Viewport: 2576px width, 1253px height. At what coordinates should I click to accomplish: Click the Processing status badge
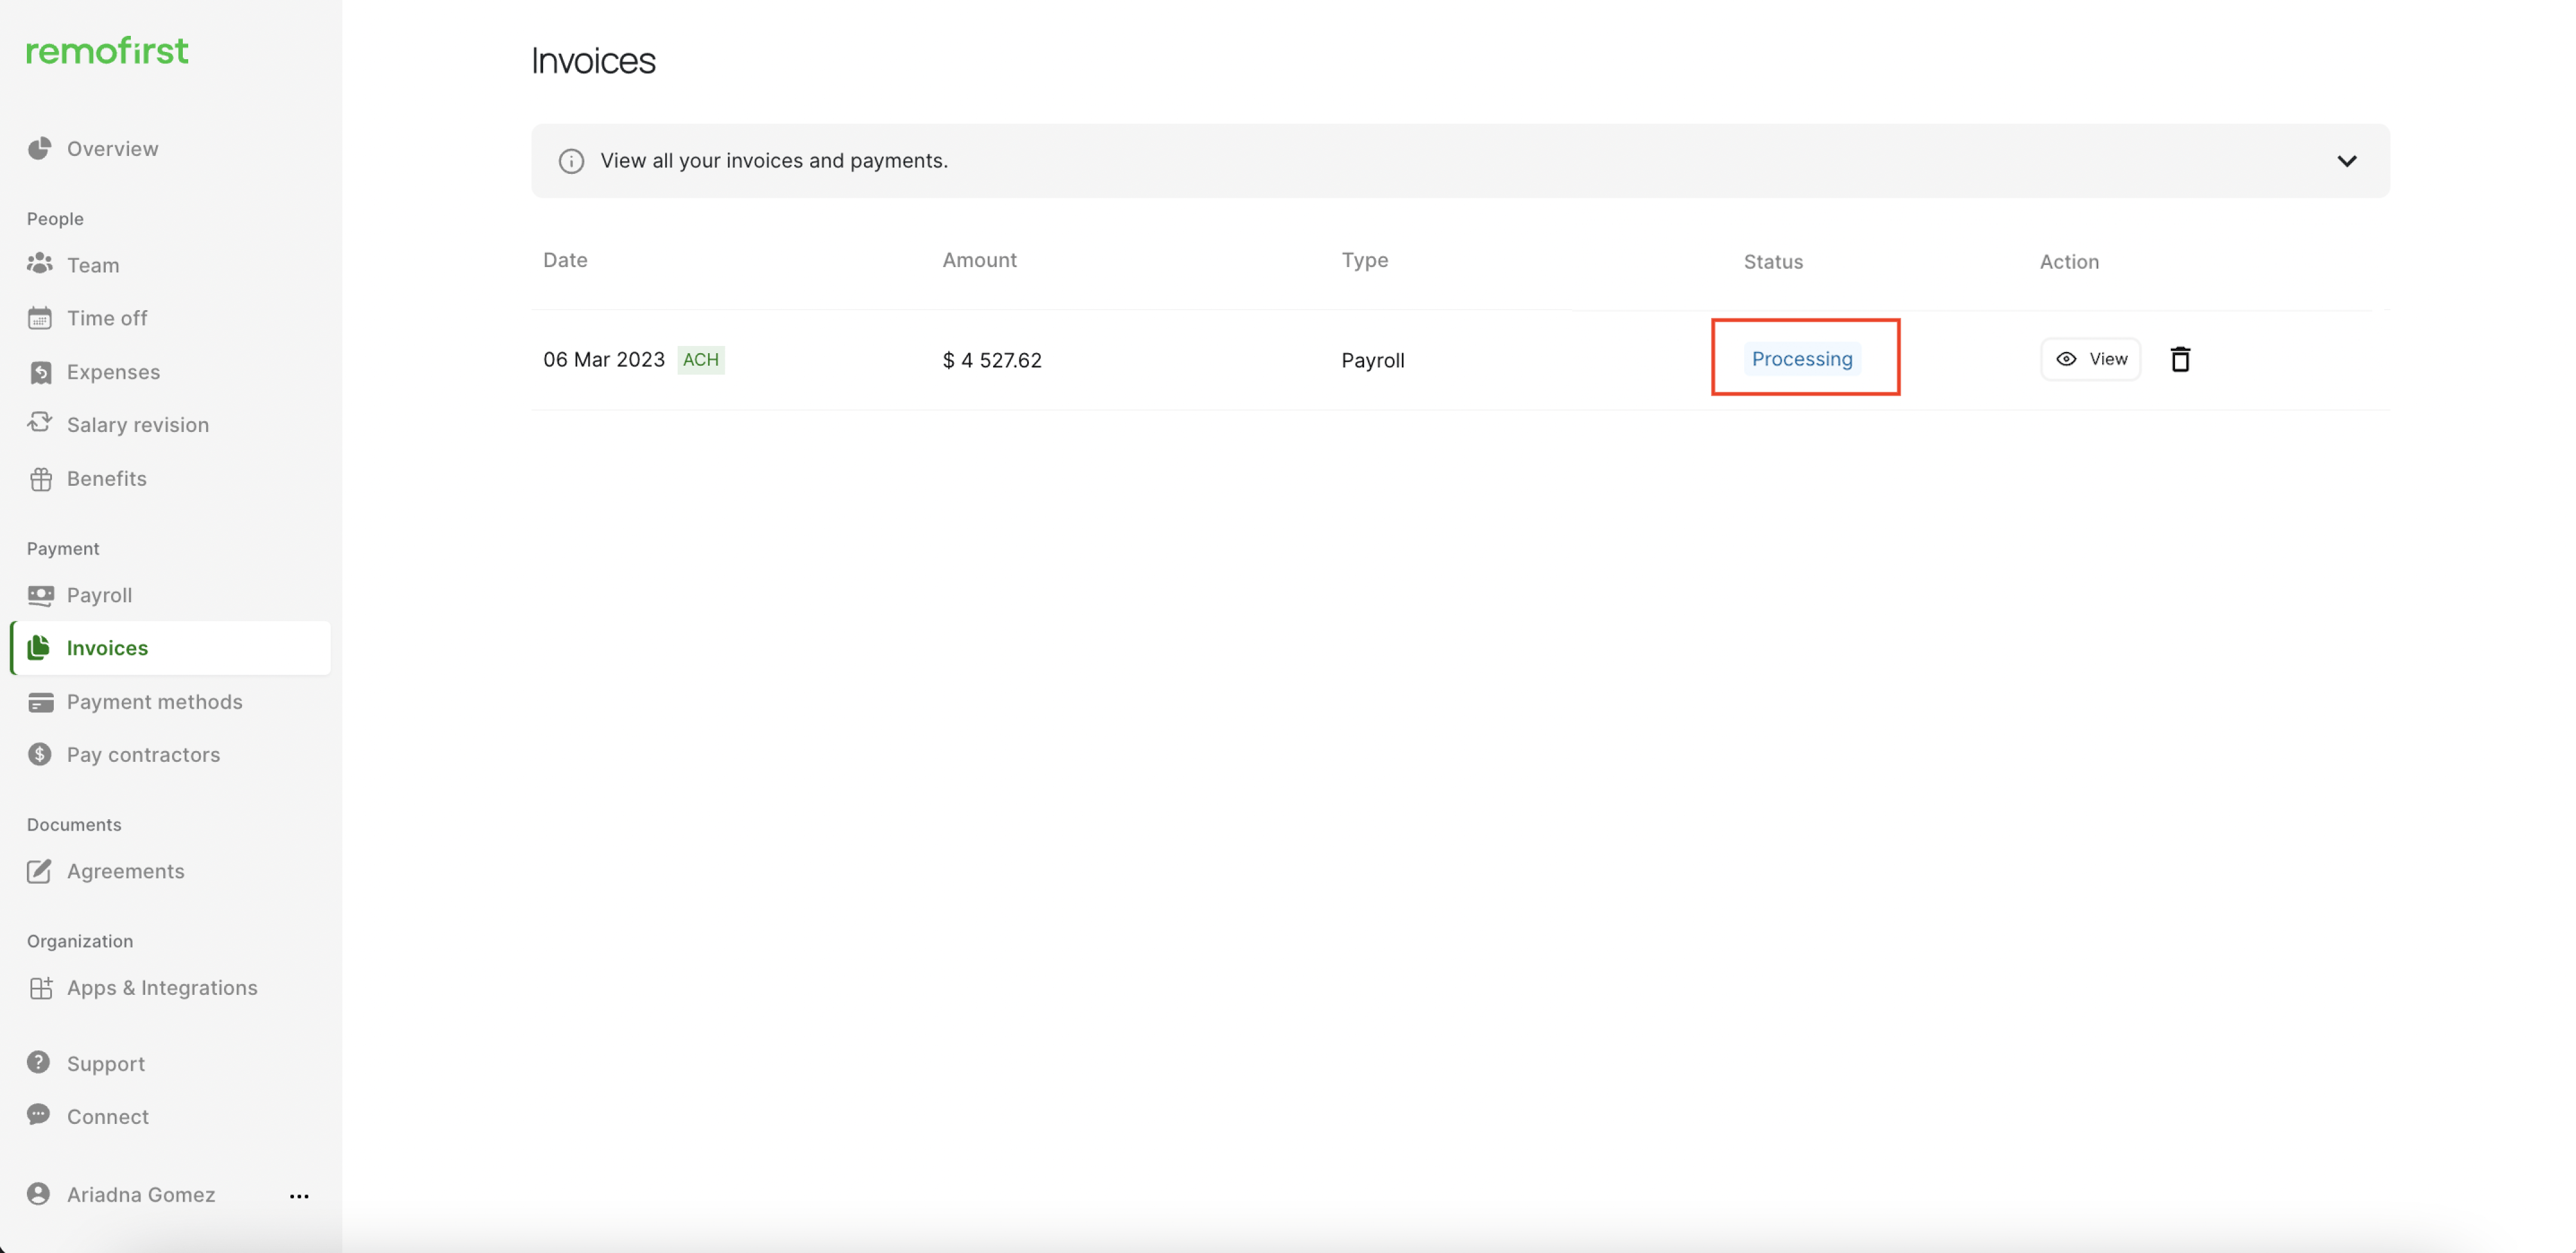coord(1801,359)
